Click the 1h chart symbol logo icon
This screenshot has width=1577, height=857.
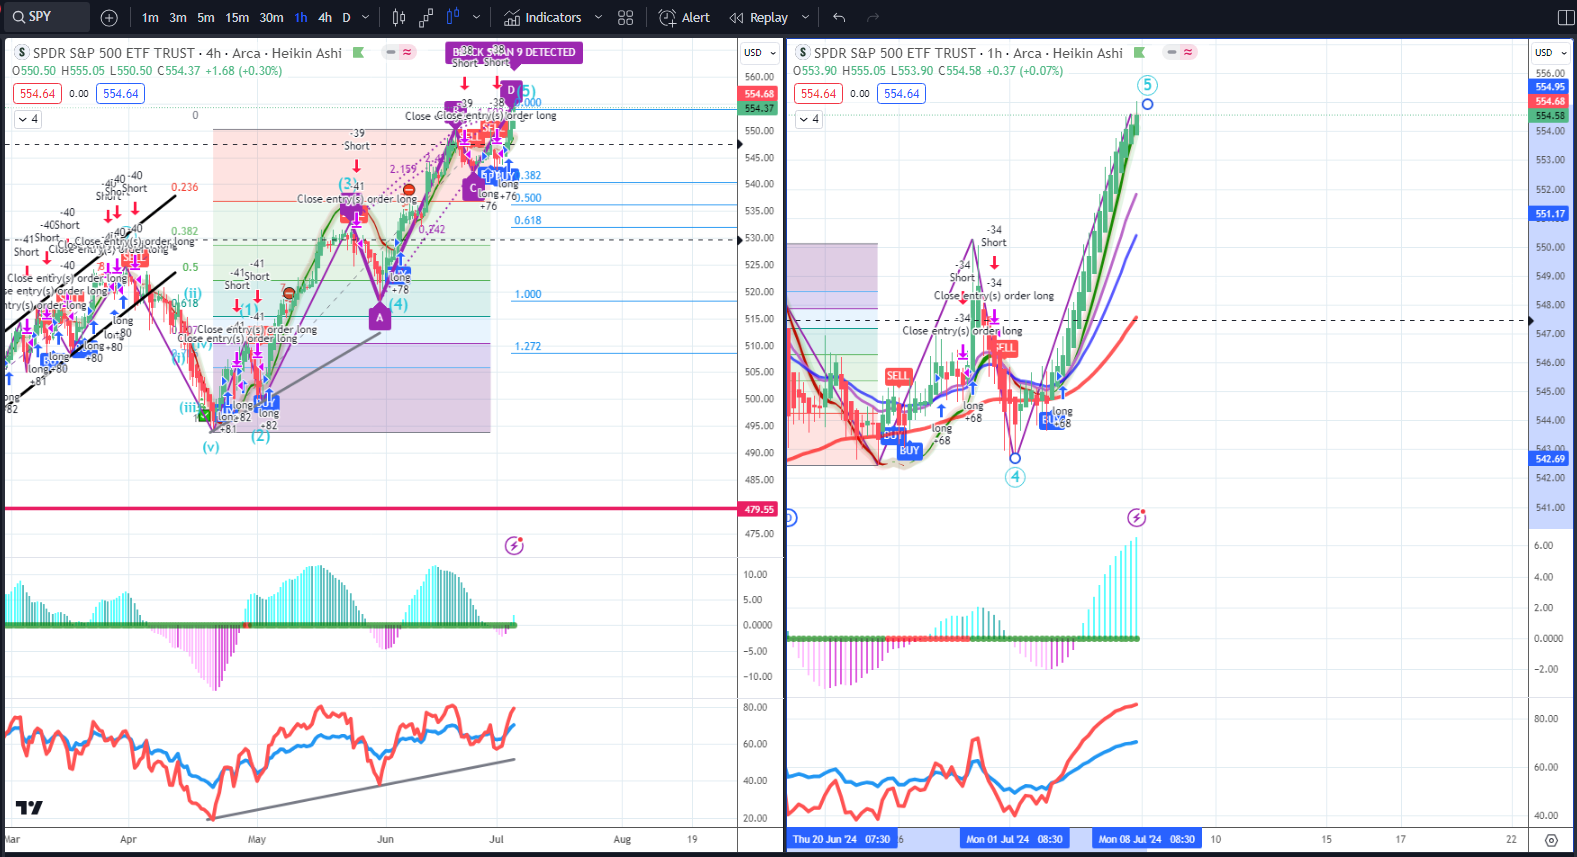[x=802, y=53]
